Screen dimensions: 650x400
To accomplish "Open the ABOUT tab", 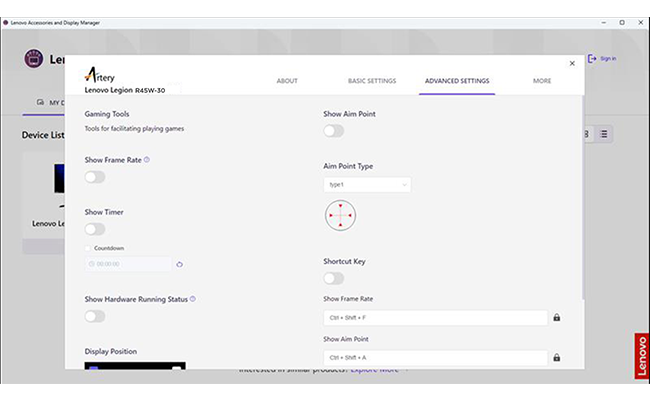I will pyautogui.click(x=287, y=81).
